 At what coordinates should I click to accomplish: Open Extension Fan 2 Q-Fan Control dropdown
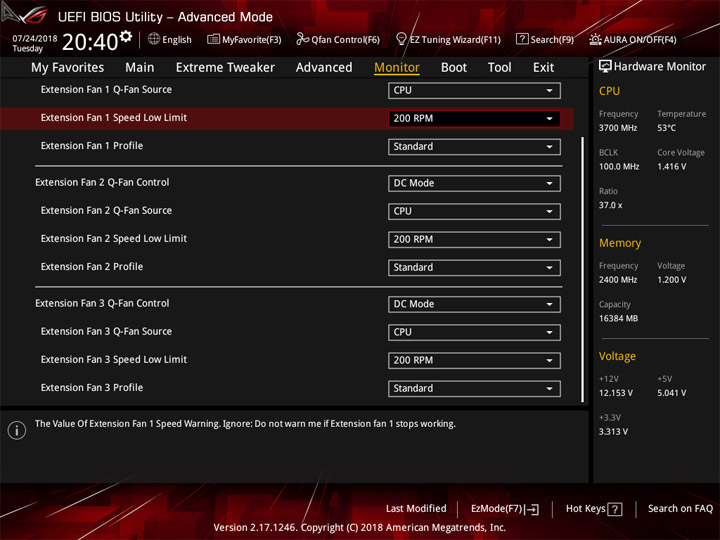pyautogui.click(x=474, y=183)
